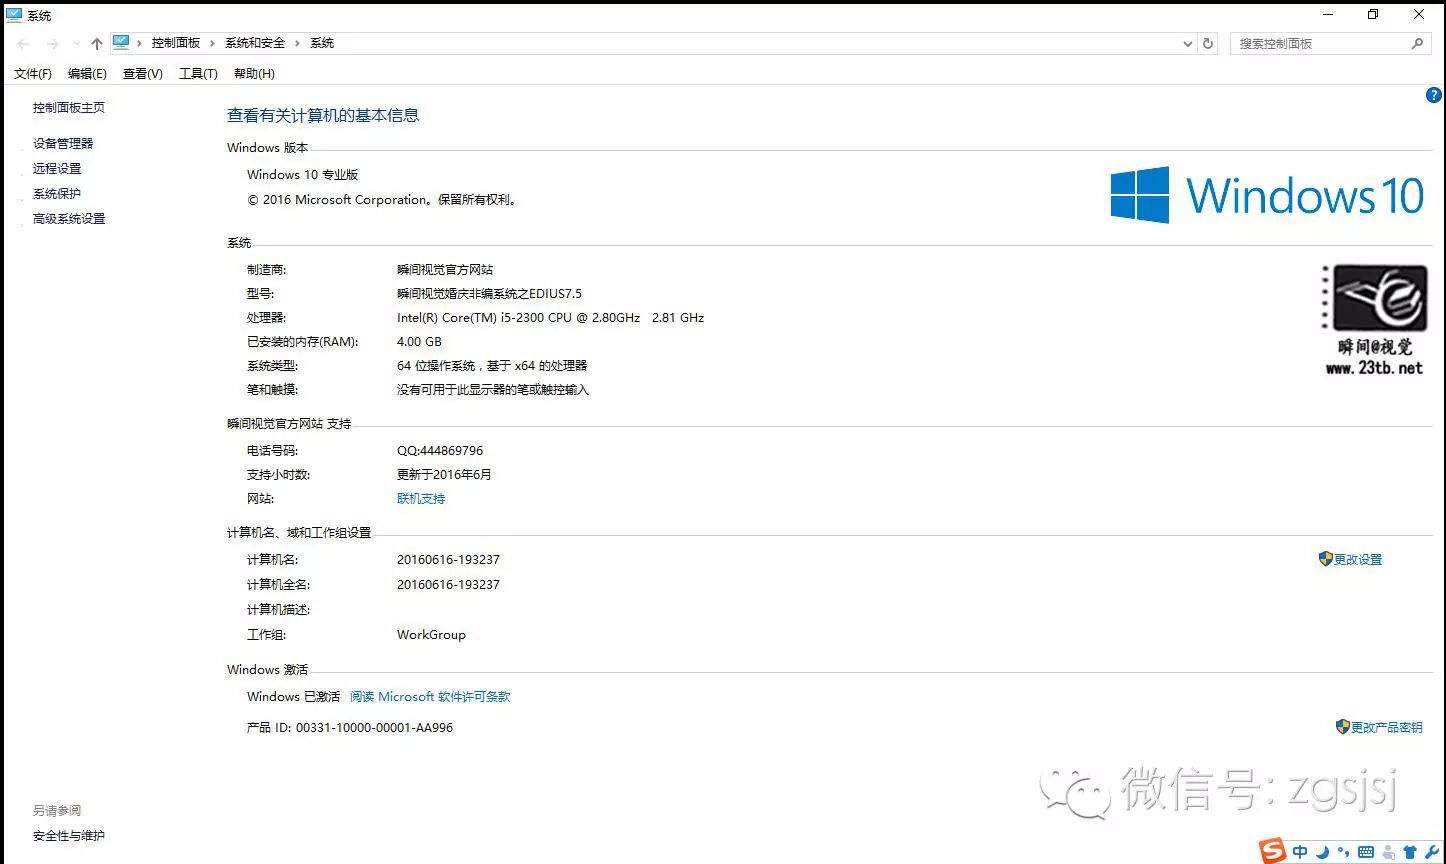Screen dimensions: 1446x864
Task: Open the 查看(V) menu
Action: pos(143,74)
